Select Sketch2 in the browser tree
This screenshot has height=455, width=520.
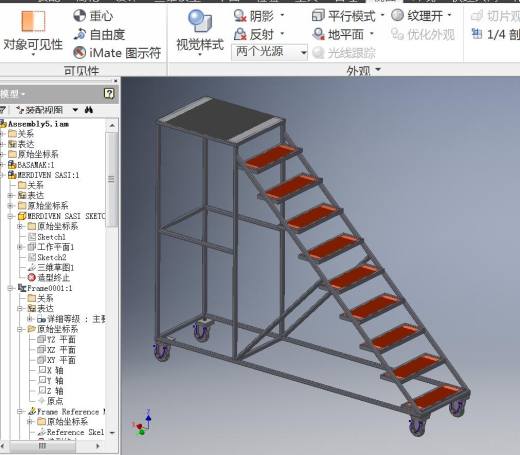[x=52, y=257]
